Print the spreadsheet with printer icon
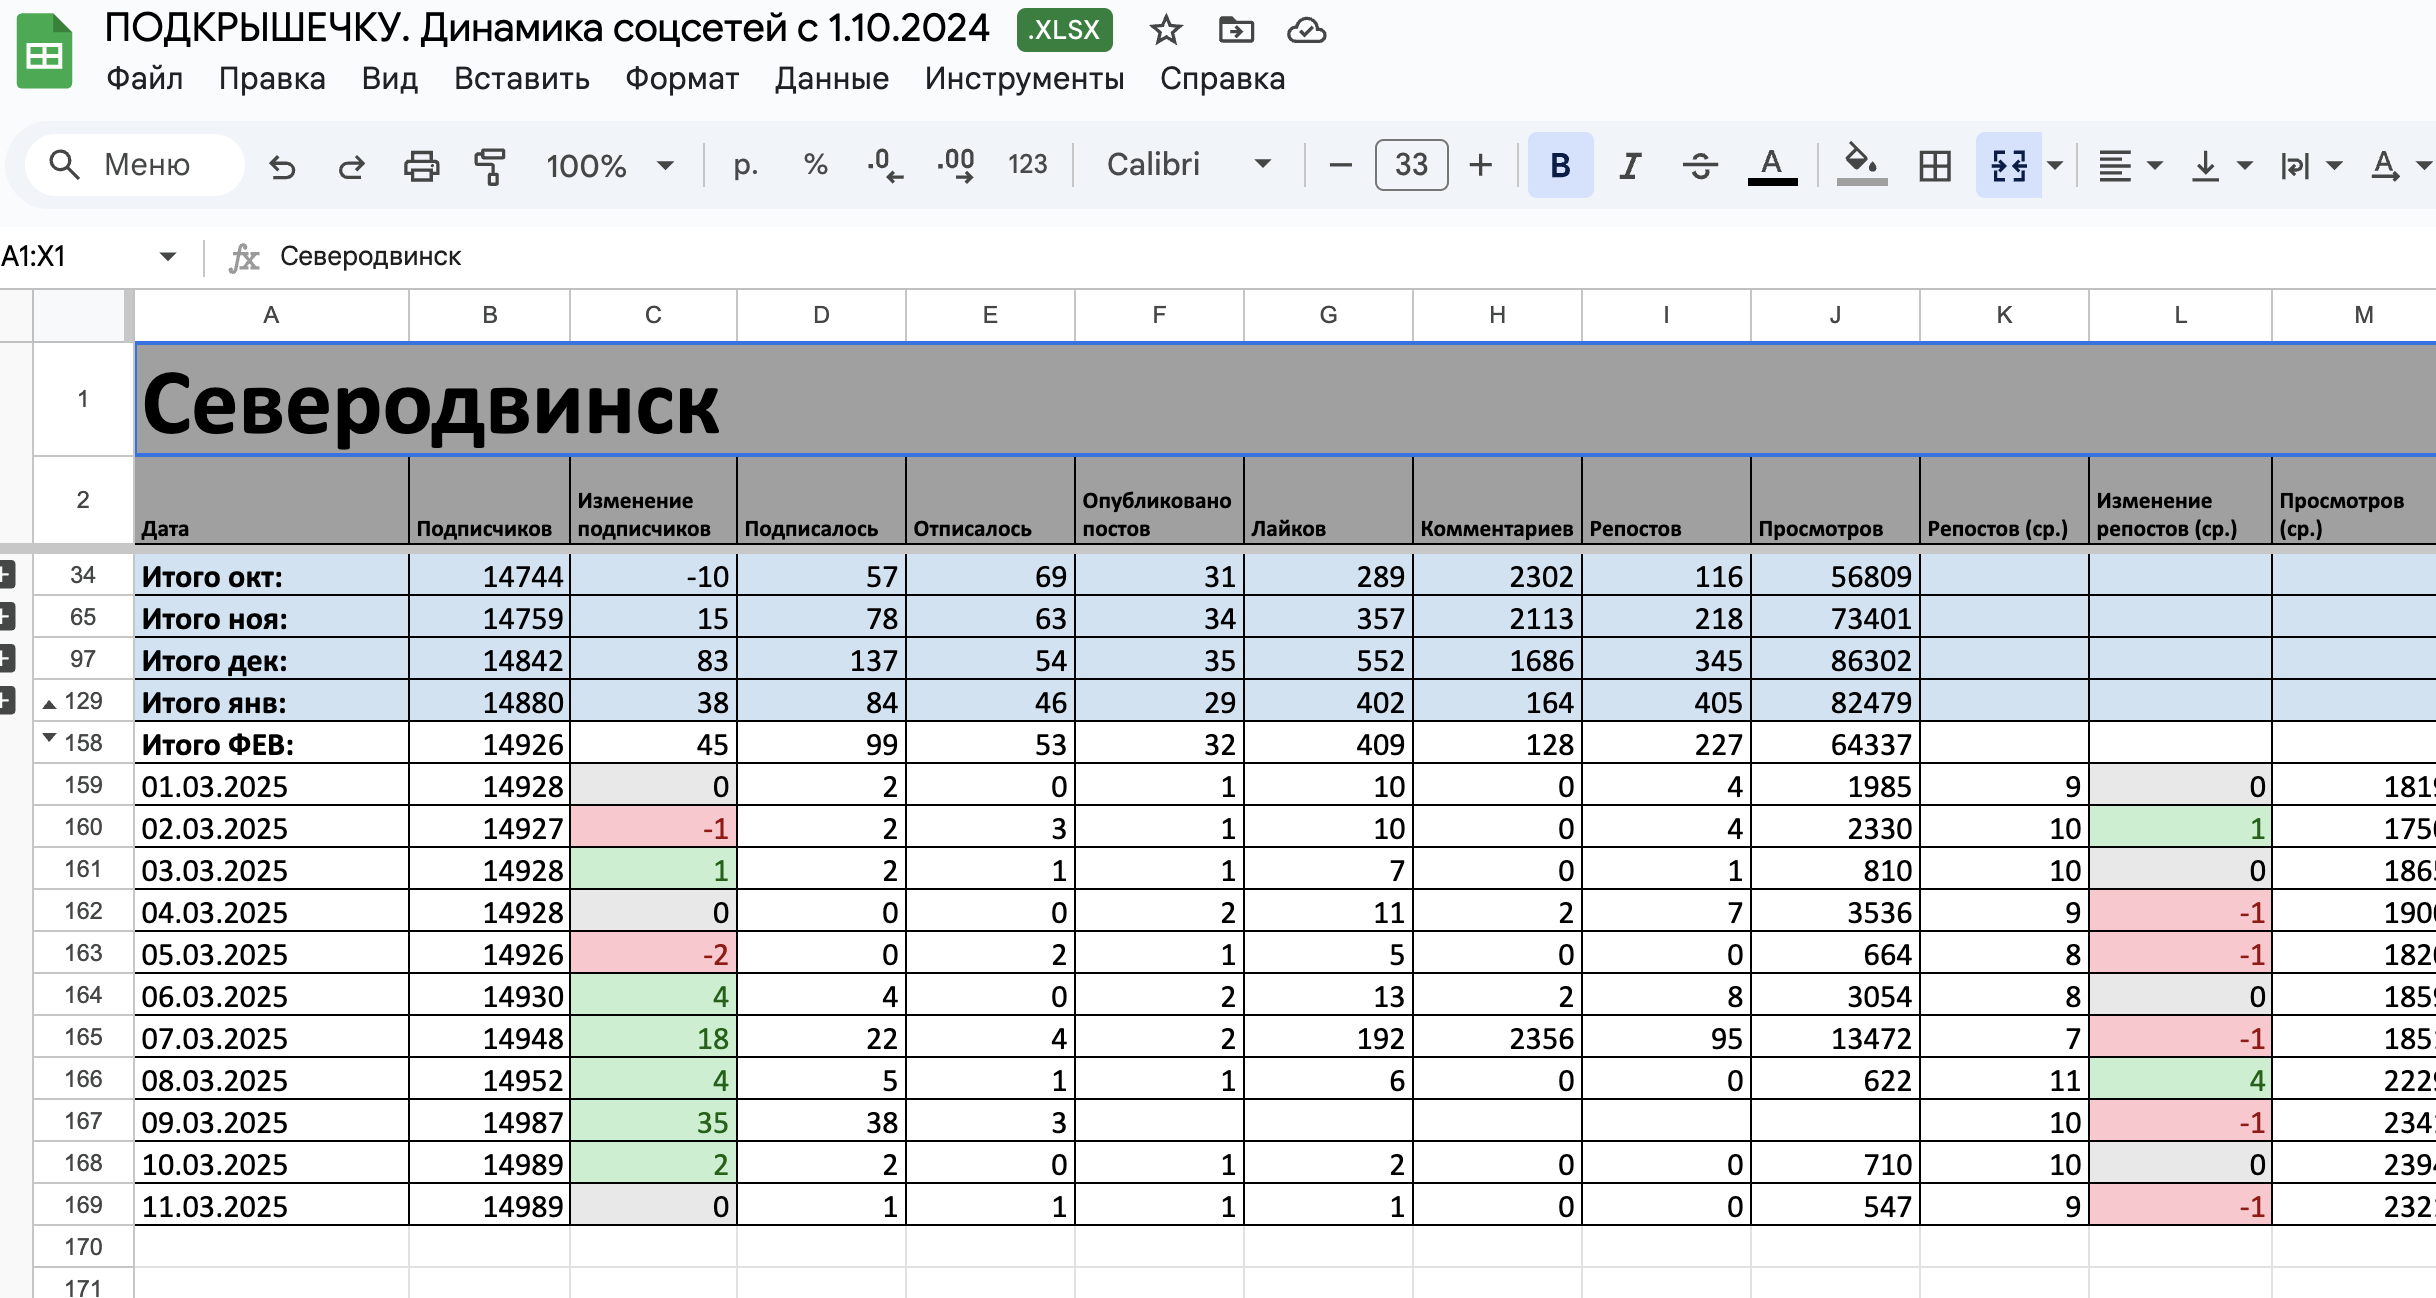Viewport: 2436px width, 1298px height. [x=421, y=166]
